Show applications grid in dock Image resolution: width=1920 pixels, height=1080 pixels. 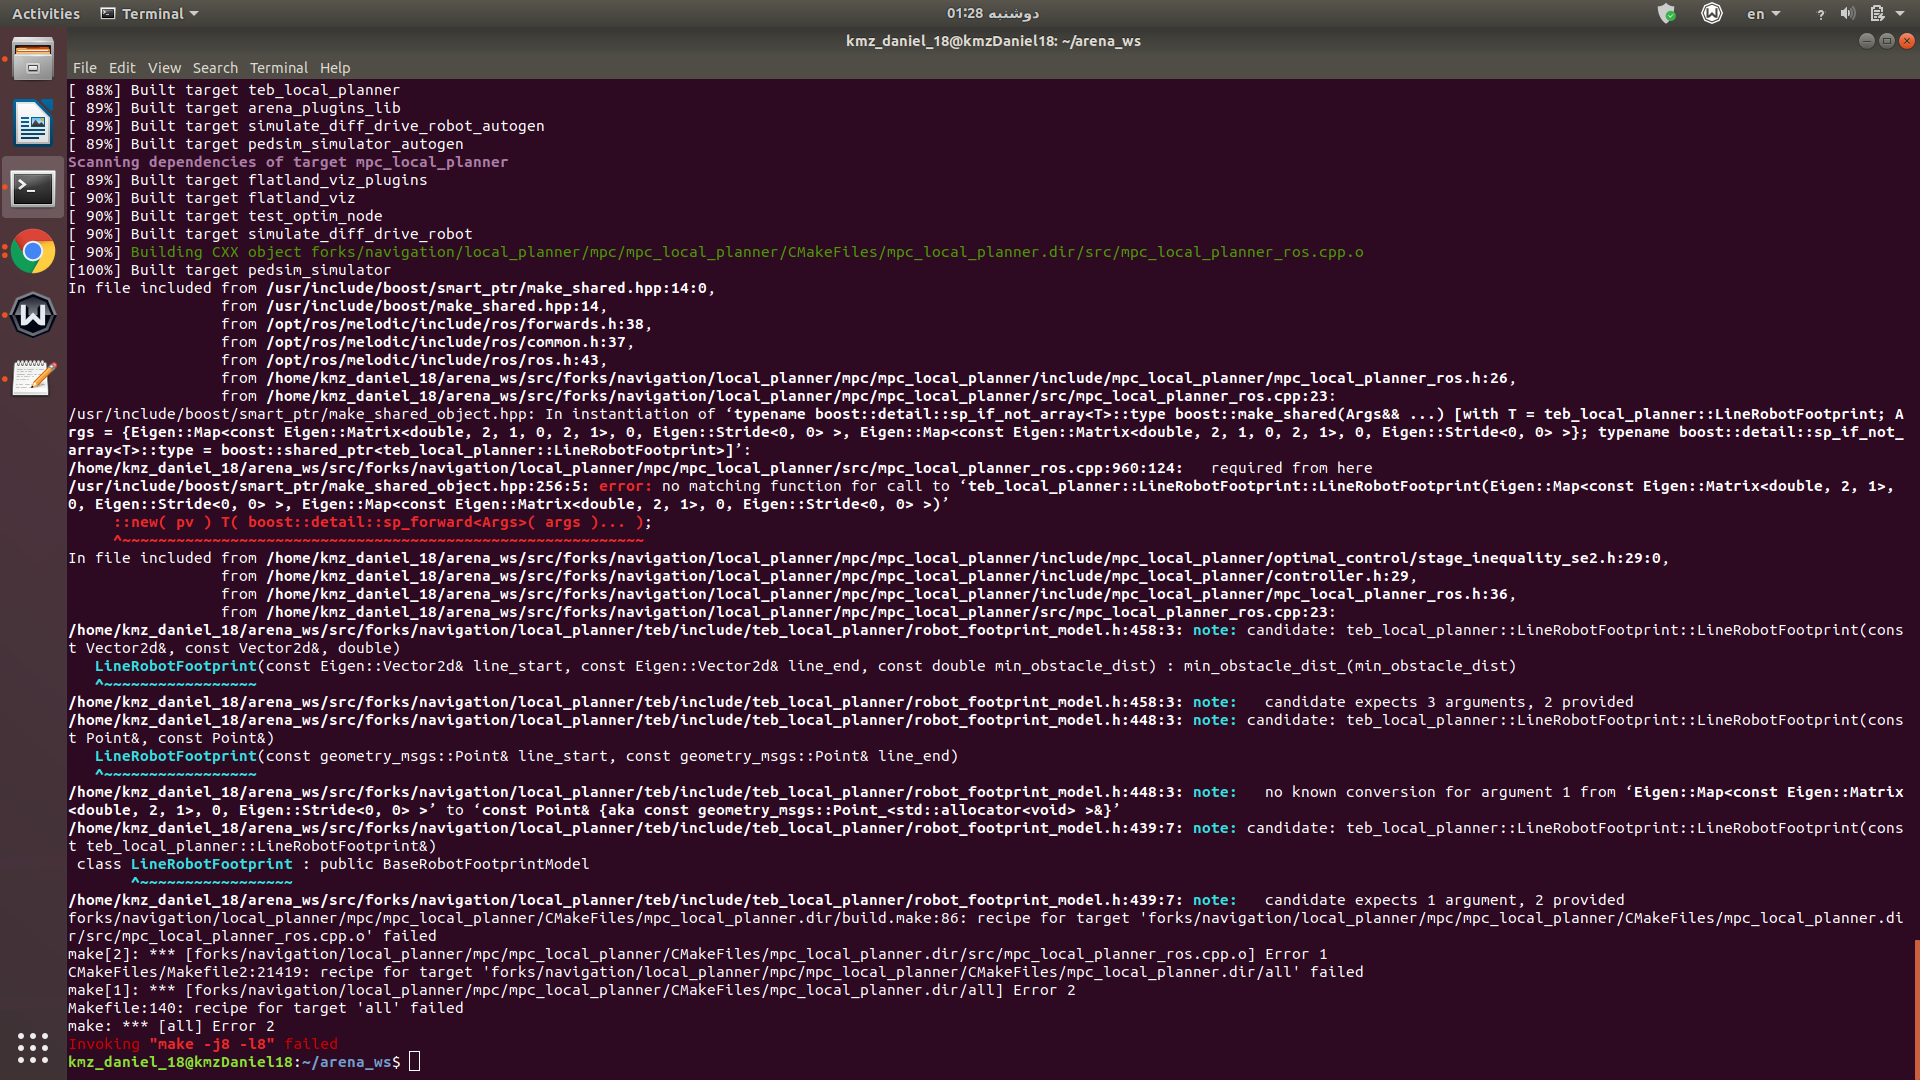pyautogui.click(x=33, y=1047)
